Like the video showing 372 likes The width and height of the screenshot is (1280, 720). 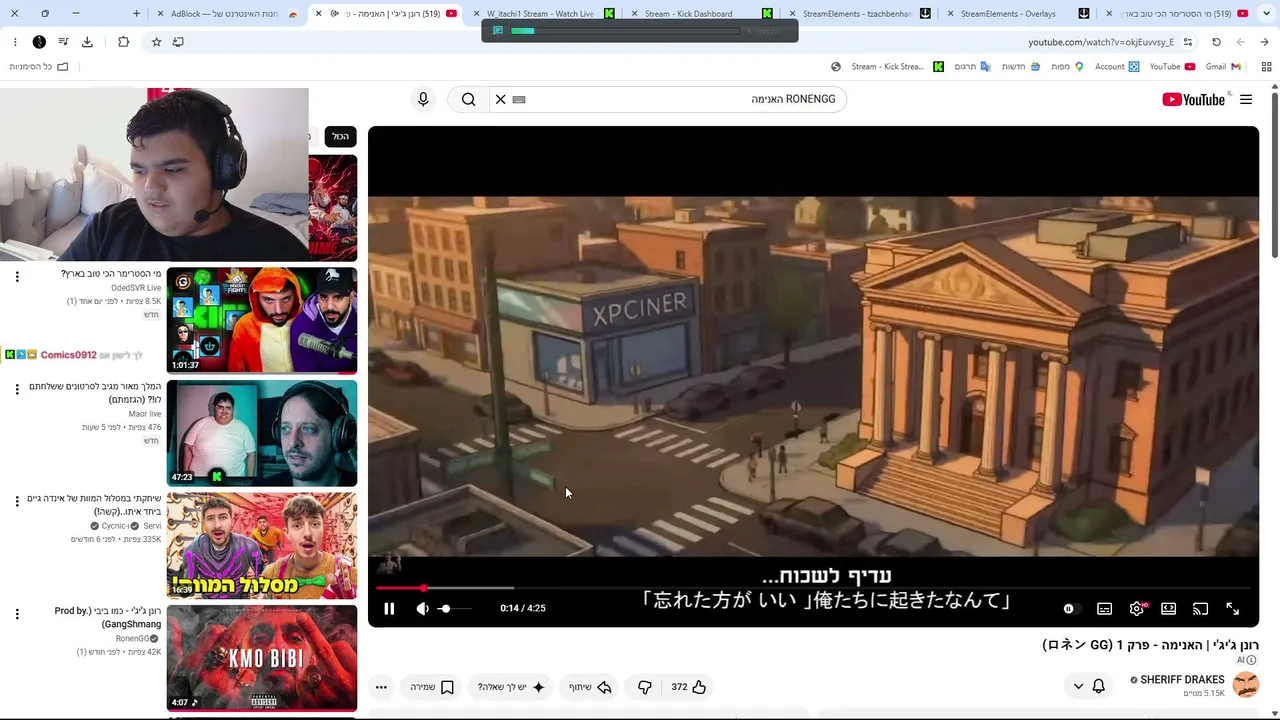click(x=689, y=687)
